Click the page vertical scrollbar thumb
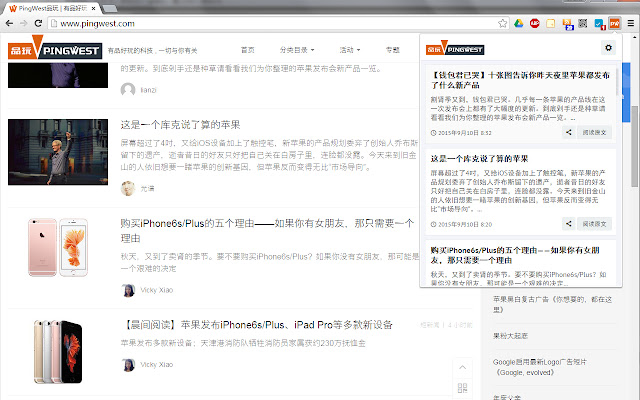This screenshot has width=640, height=400. point(635,146)
